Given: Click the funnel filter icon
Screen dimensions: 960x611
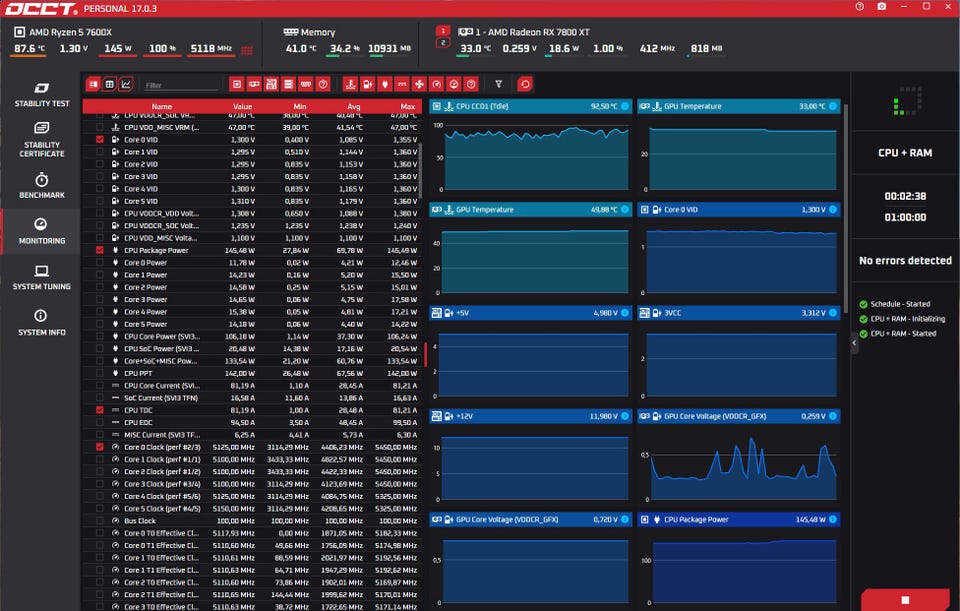Looking at the screenshot, I should point(498,84).
